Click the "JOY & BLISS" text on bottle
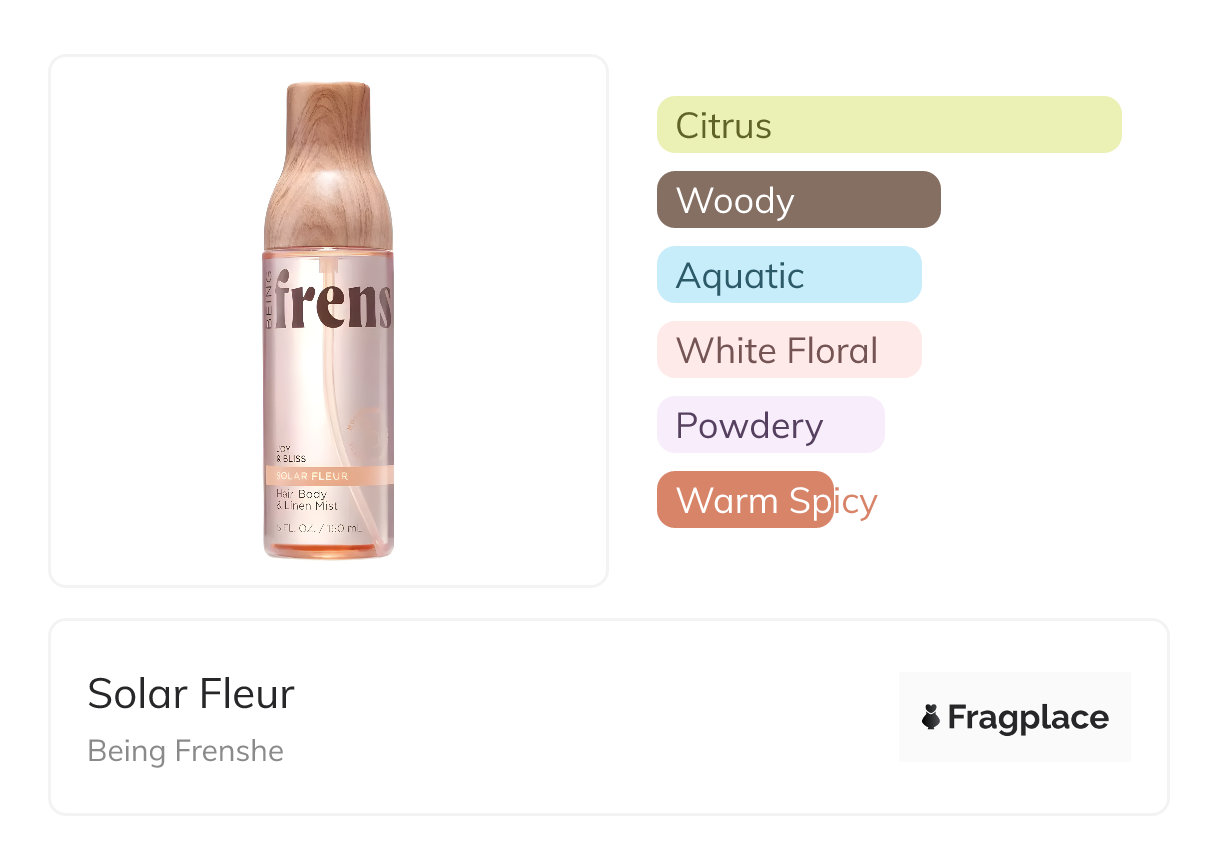Screen dimensions: 1218x864 (289, 454)
